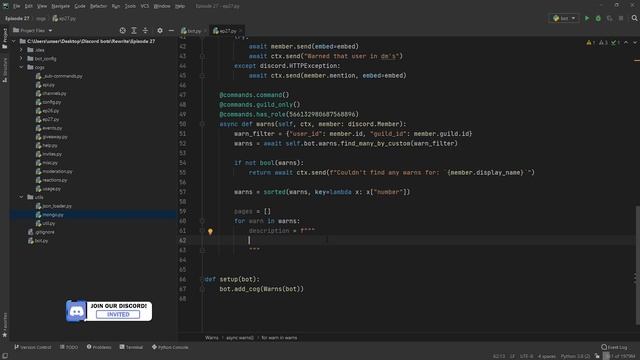640x360 pixels.
Task: Run with coverage icon in toolbar
Action: [x=609, y=18]
